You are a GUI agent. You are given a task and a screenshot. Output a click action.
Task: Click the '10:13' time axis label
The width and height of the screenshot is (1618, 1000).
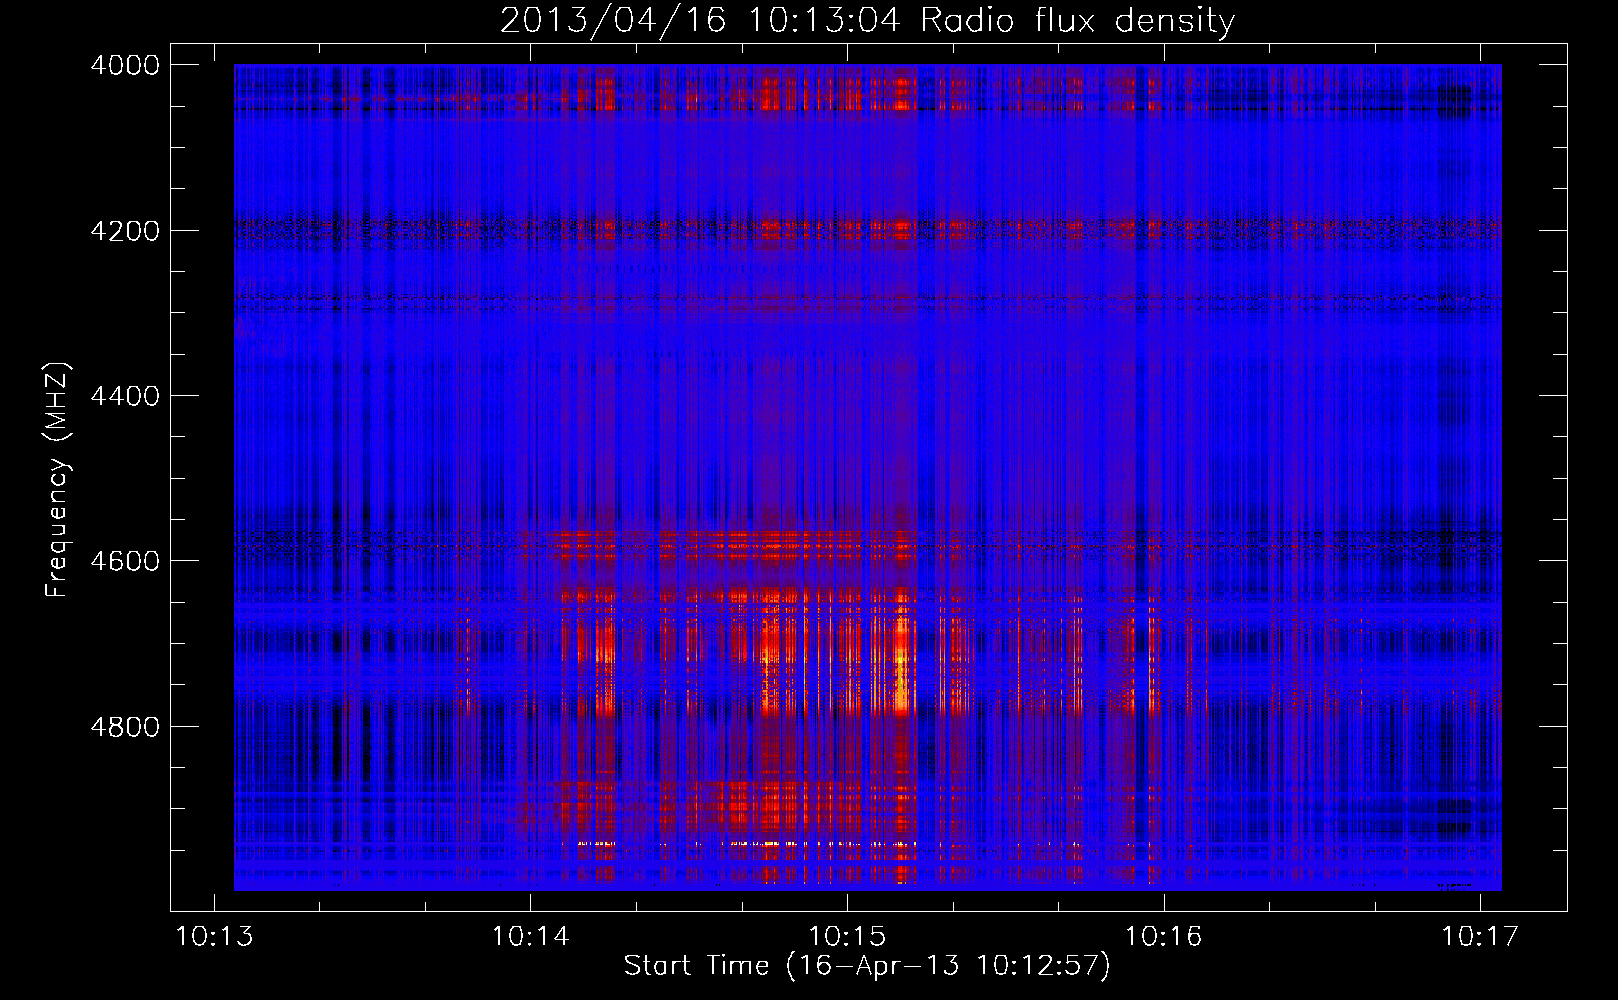pyautogui.click(x=214, y=937)
